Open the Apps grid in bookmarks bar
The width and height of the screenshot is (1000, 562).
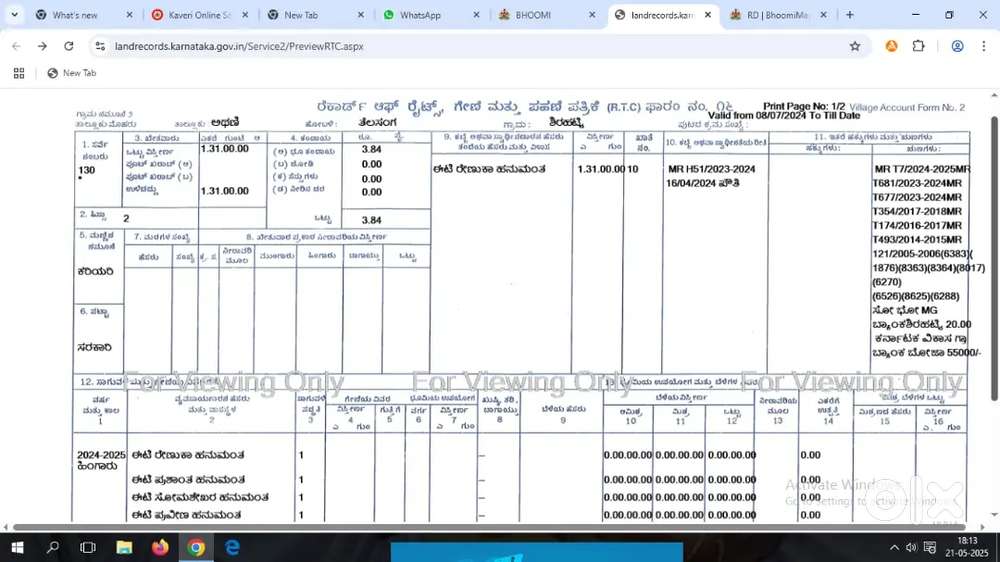coord(18,73)
